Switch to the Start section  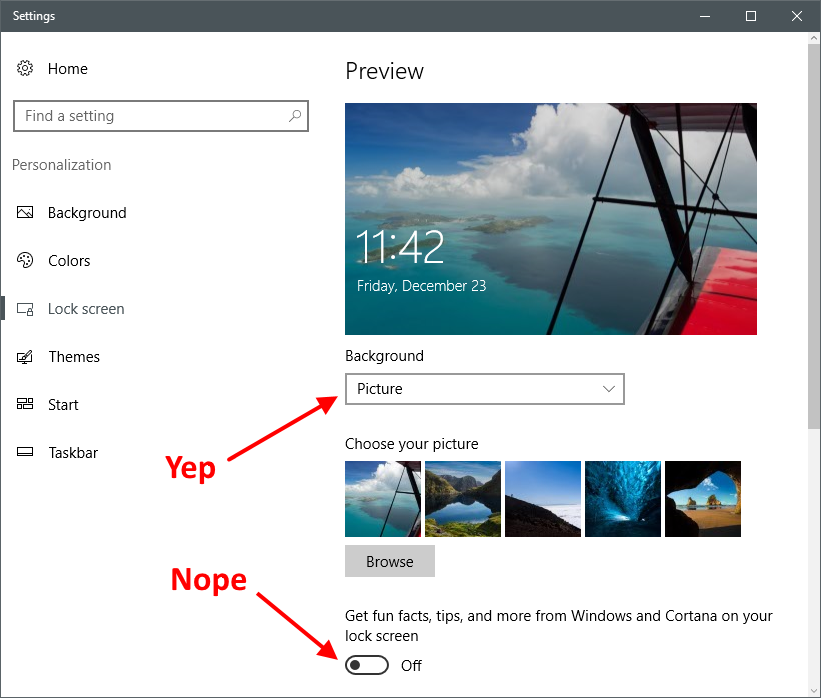63,405
